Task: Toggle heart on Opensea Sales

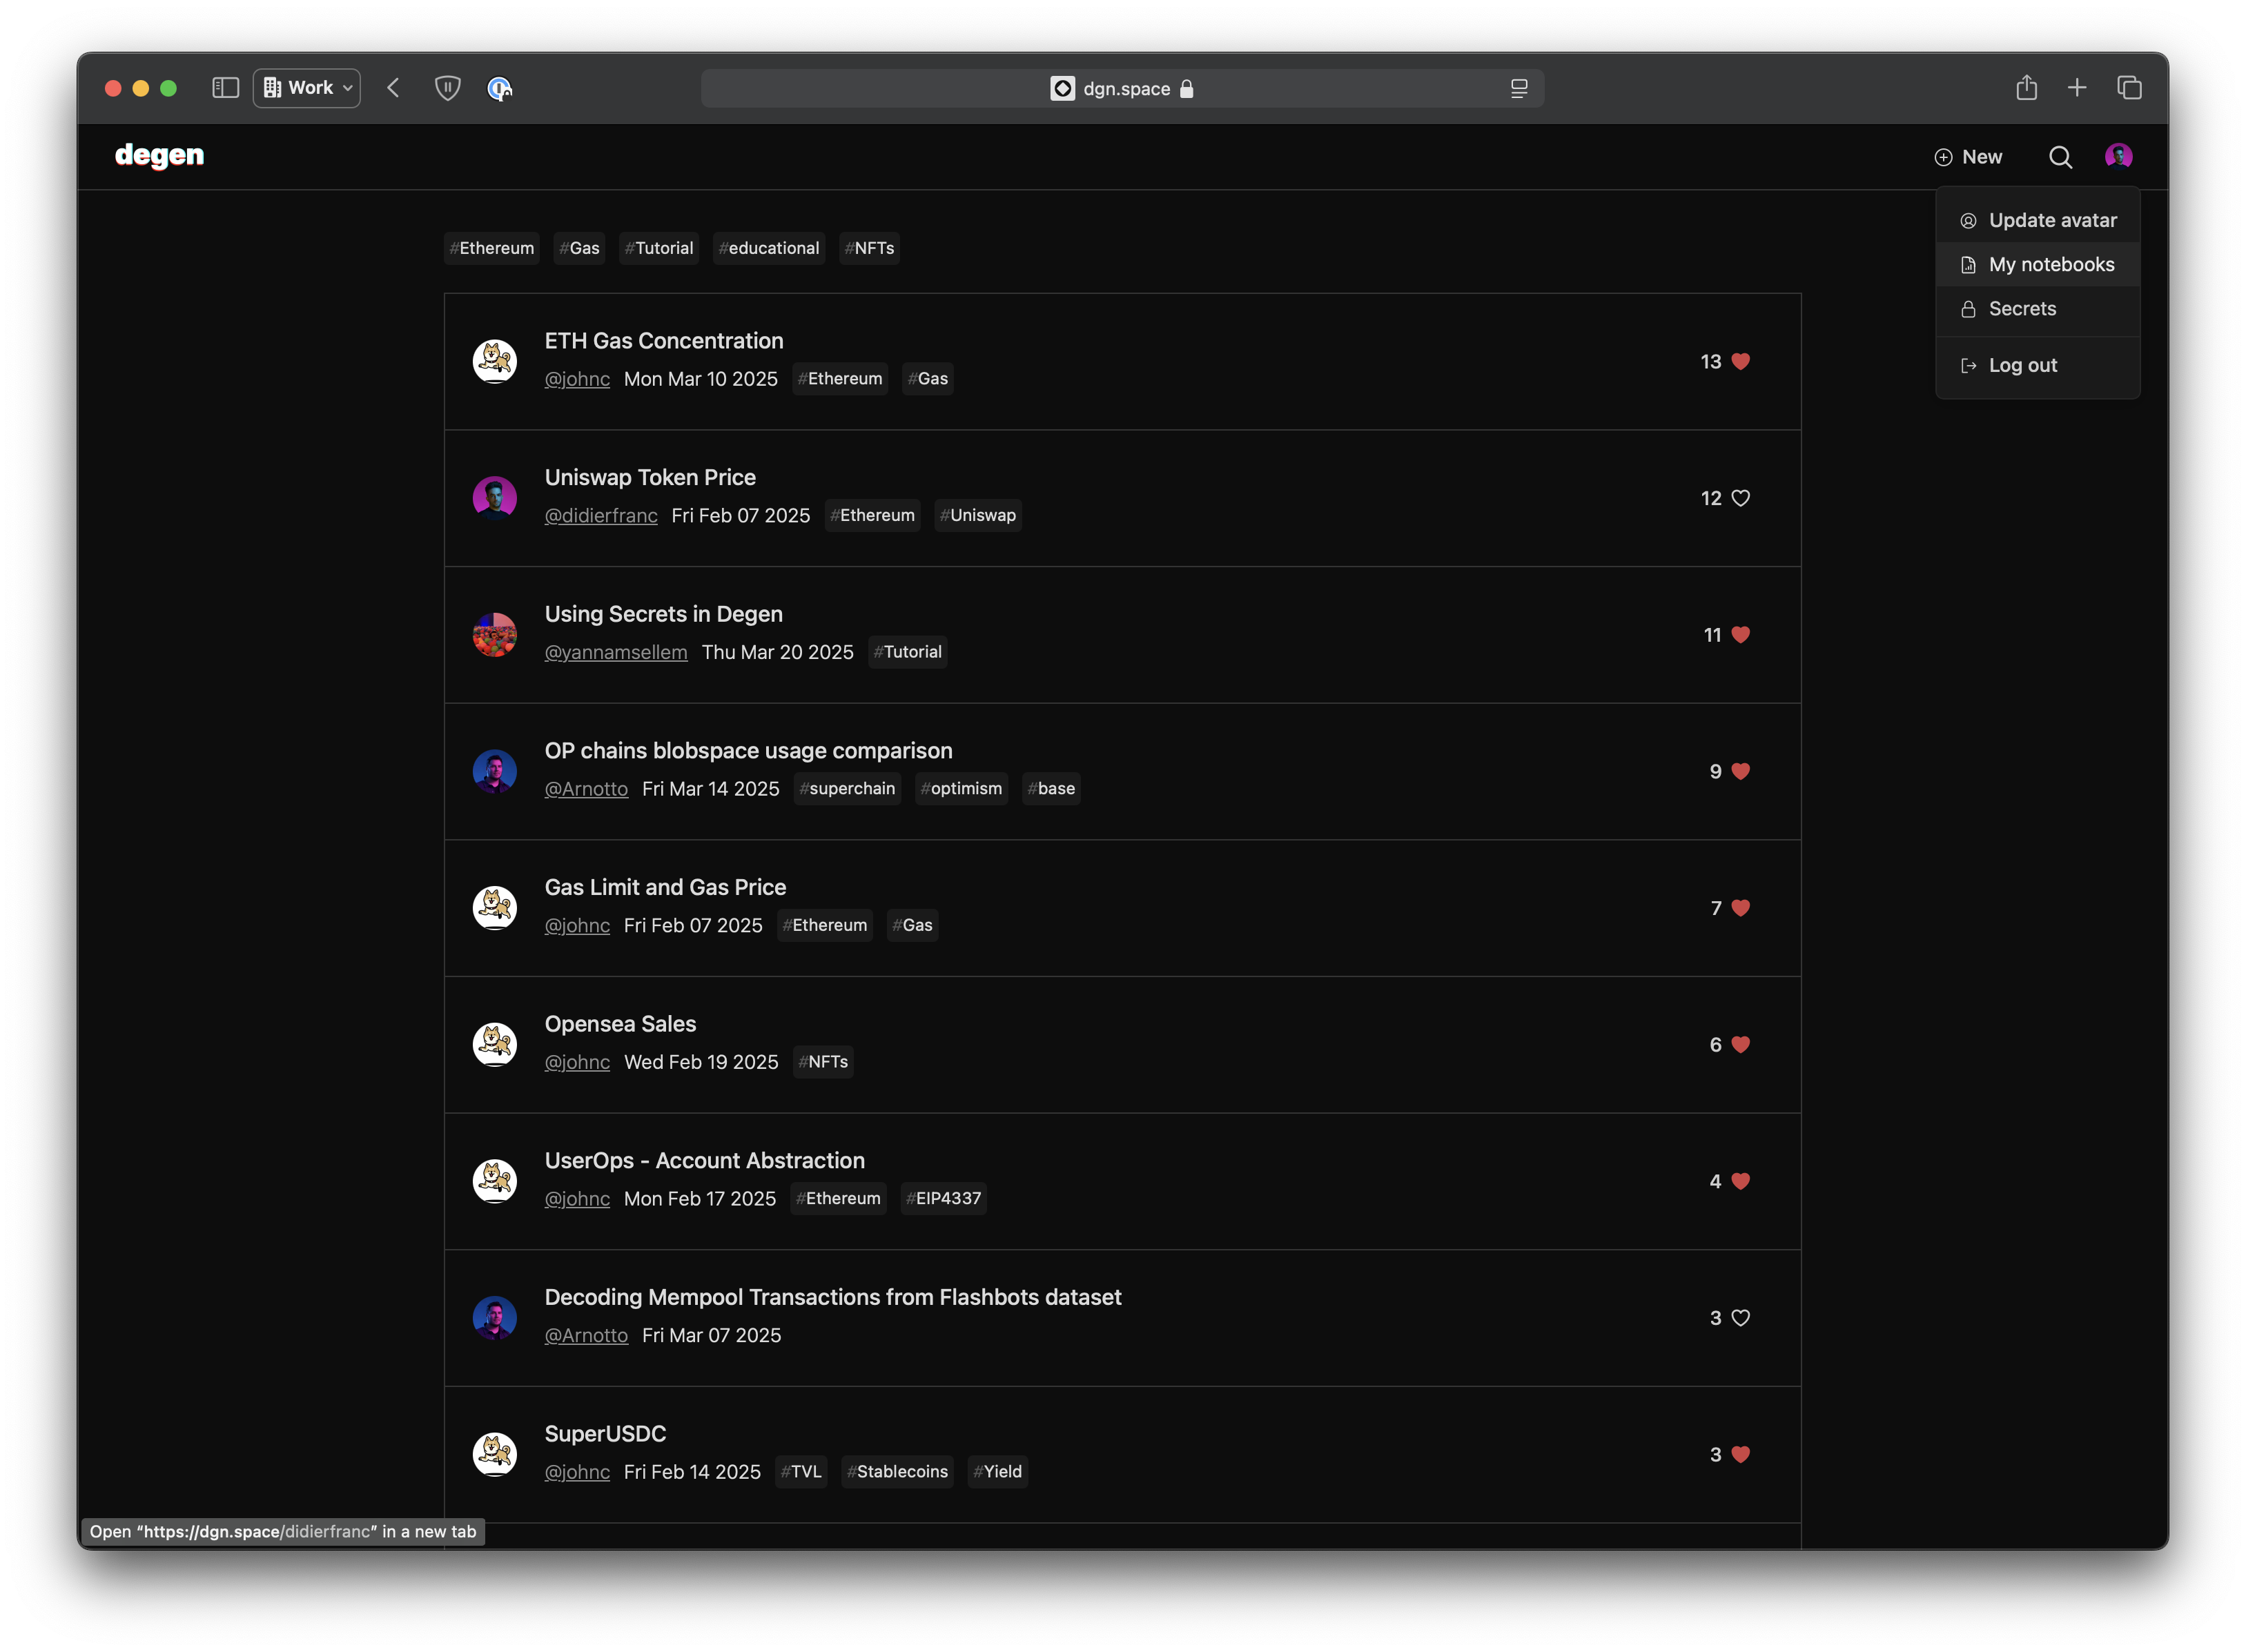Action: [x=1740, y=1044]
